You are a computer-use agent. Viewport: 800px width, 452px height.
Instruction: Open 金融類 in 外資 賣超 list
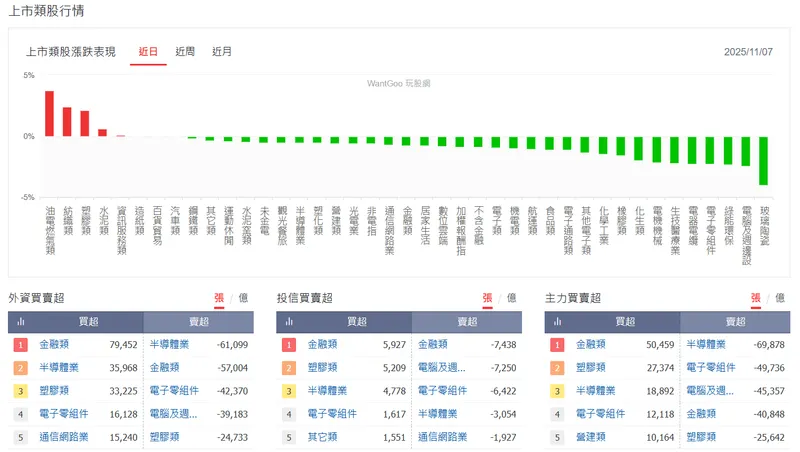(164, 368)
